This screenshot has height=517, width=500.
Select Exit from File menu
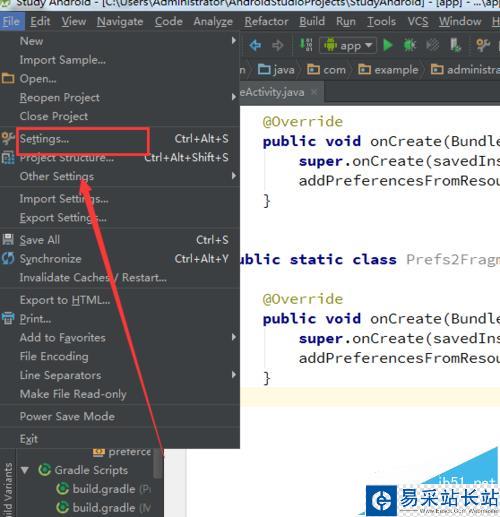click(120, 439)
